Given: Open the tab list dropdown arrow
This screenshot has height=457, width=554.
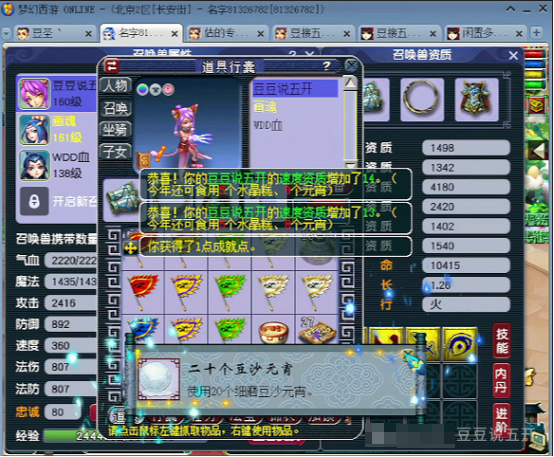Looking at the screenshot, I should [6, 33].
